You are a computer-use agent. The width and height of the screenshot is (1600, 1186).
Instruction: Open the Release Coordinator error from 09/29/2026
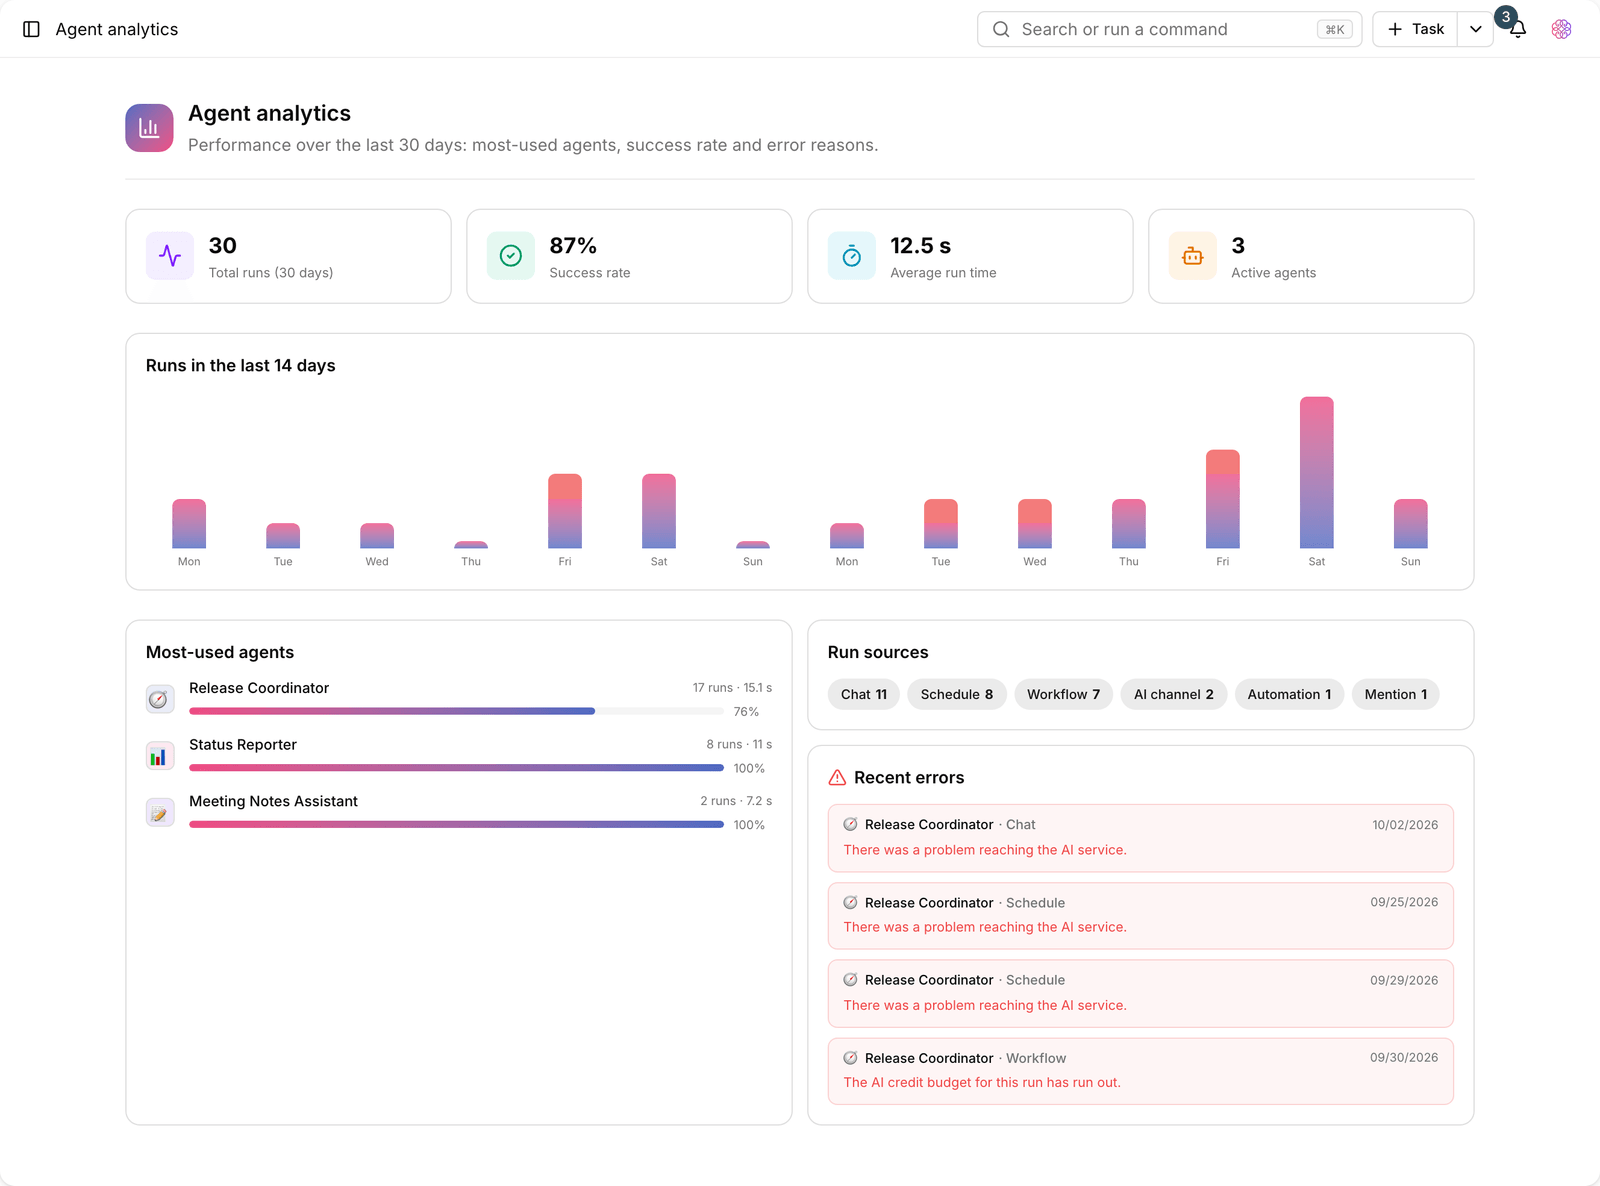click(x=1141, y=993)
